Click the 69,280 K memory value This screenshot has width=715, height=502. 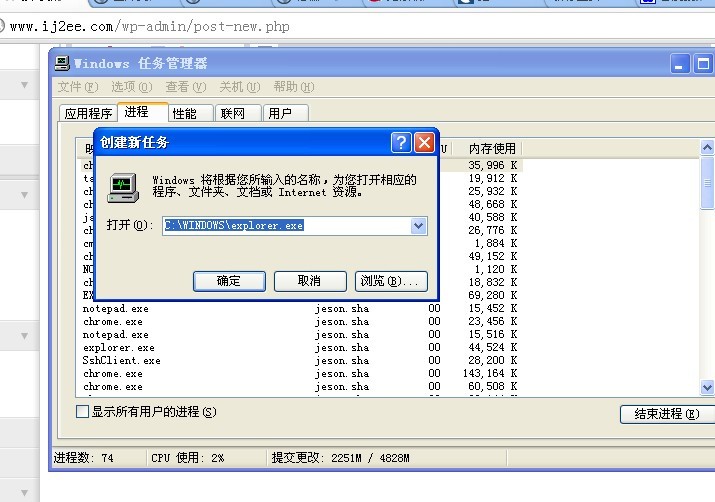tap(492, 295)
